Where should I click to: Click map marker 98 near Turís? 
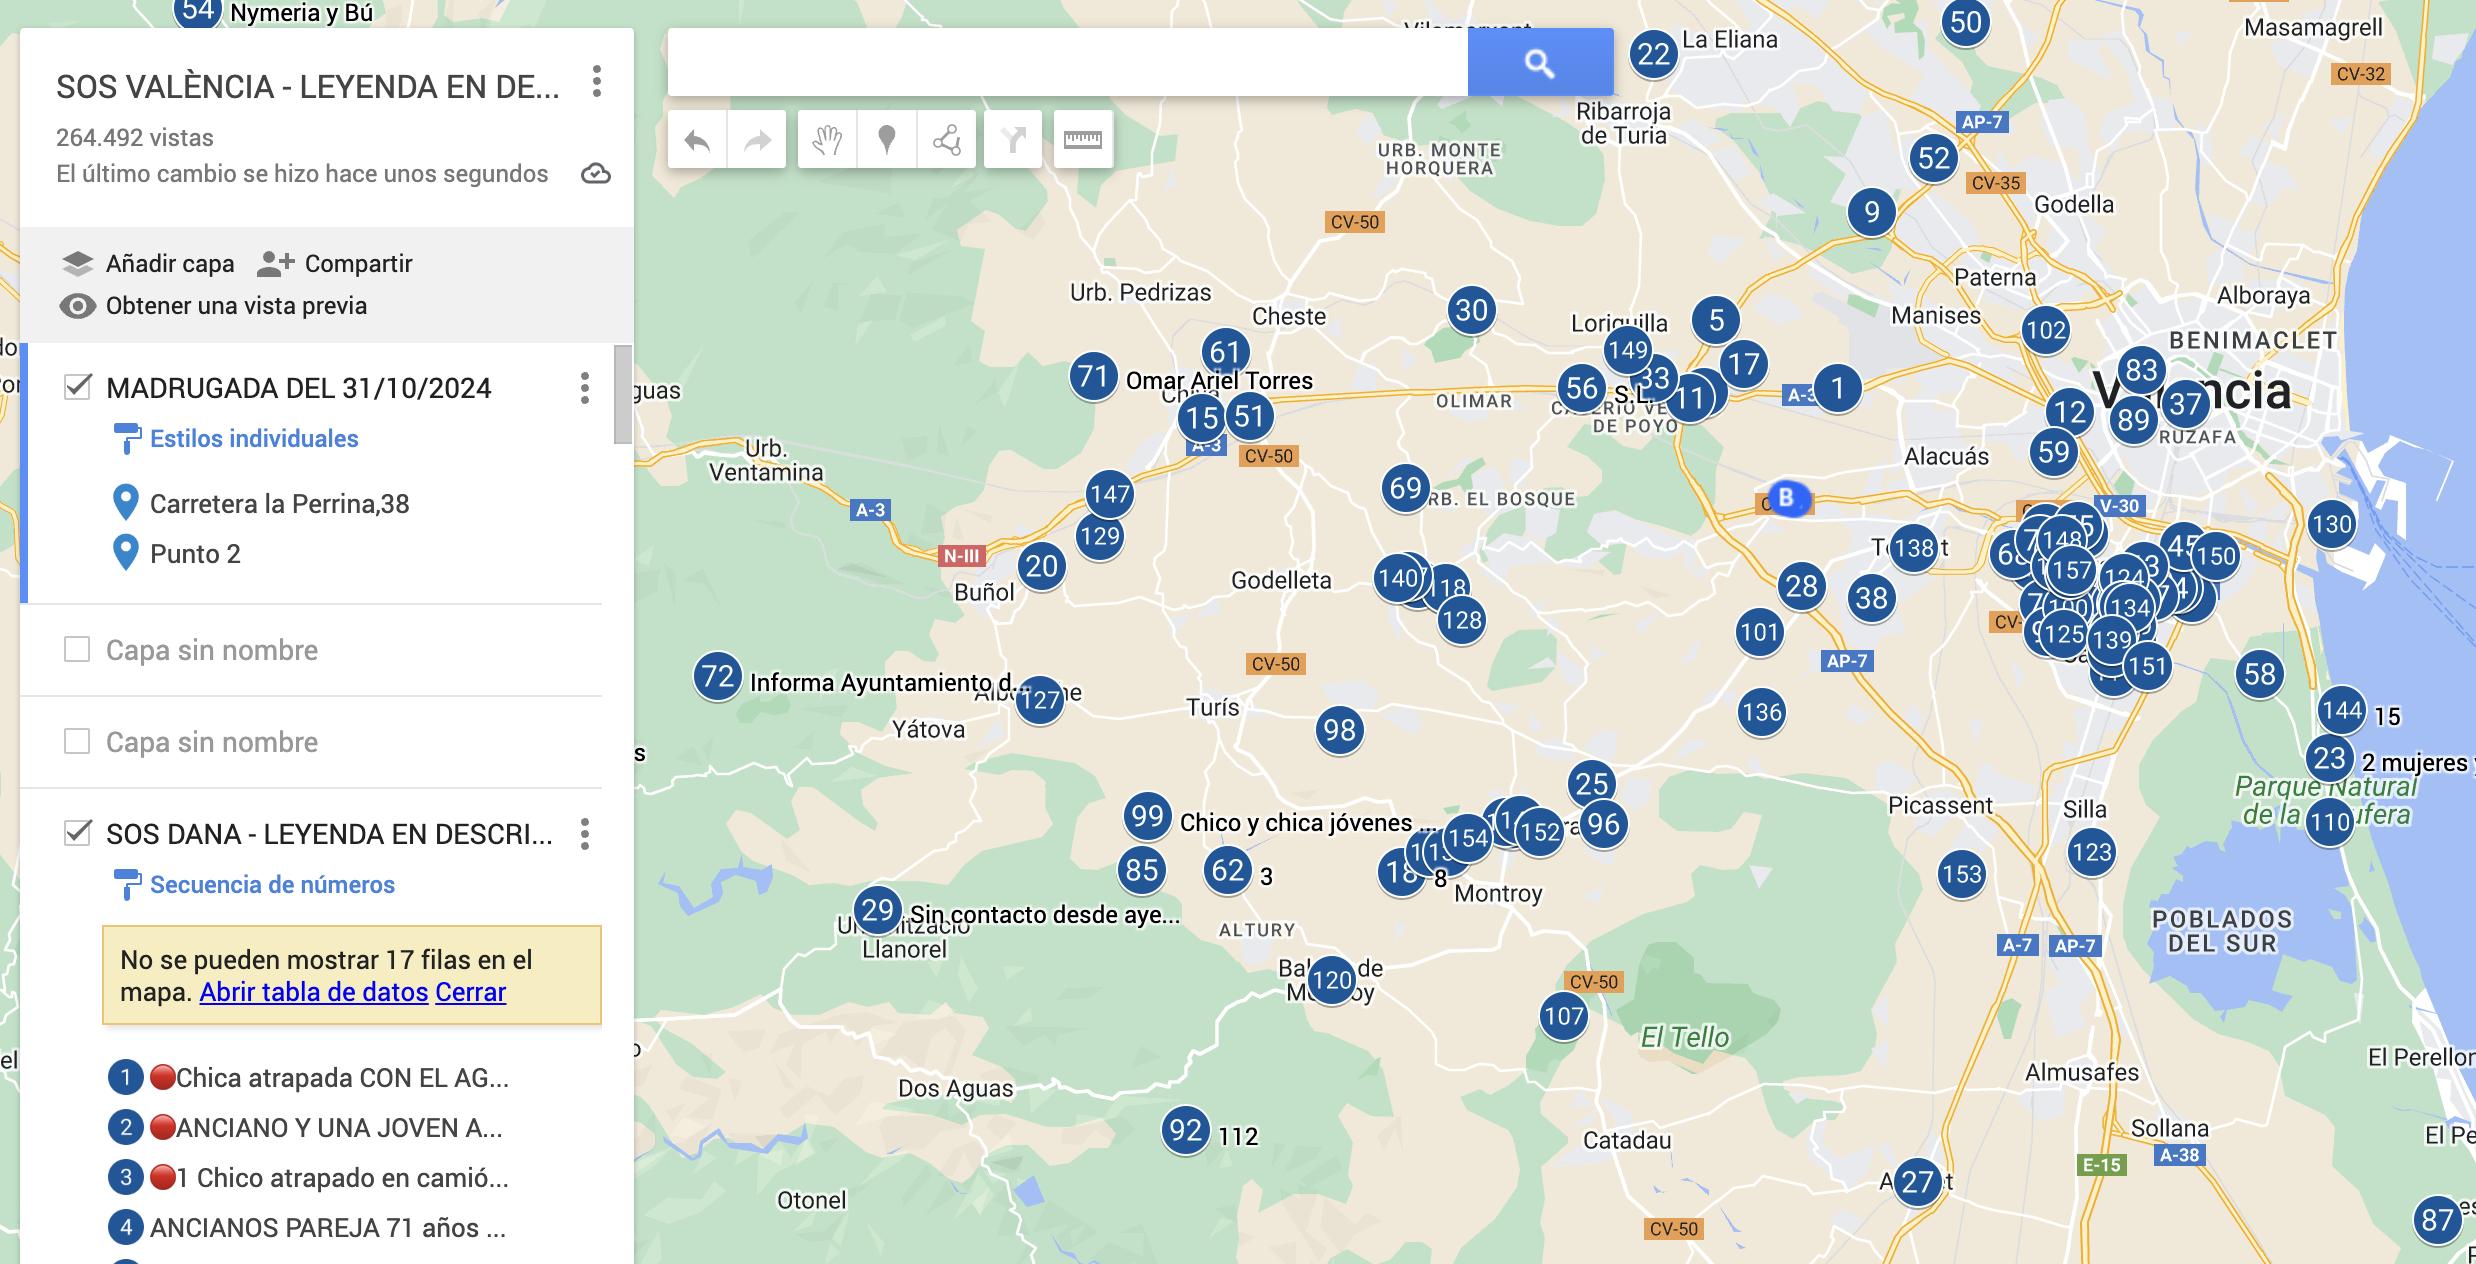click(1339, 731)
